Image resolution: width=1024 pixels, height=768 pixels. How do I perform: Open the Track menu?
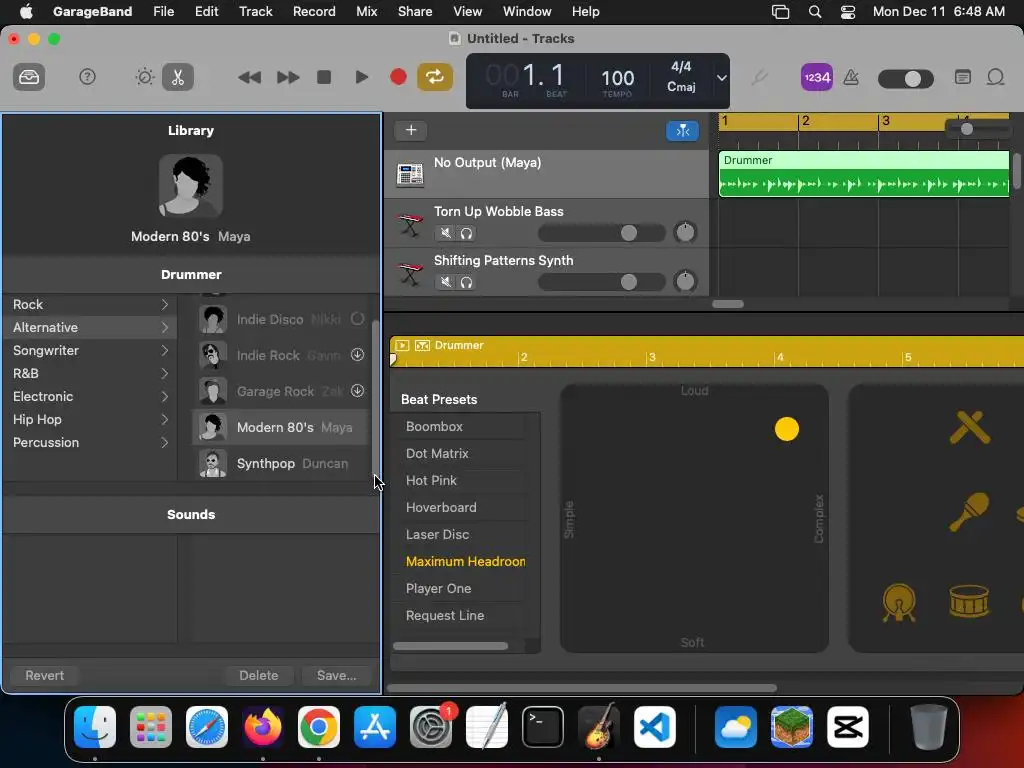pos(255,12)
